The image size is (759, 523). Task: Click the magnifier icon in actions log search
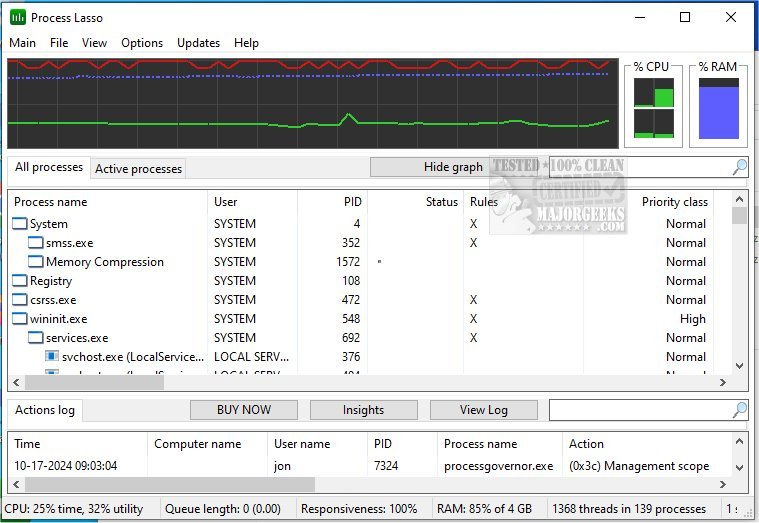pos(739,410)
